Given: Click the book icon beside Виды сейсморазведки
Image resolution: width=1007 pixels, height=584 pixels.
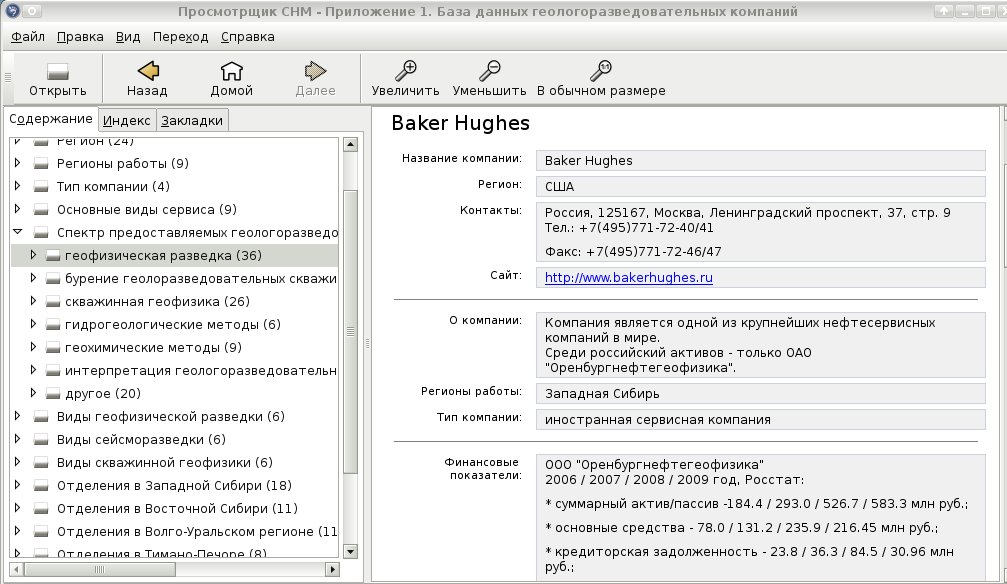Looking at the screenshot, I should 41,440.
